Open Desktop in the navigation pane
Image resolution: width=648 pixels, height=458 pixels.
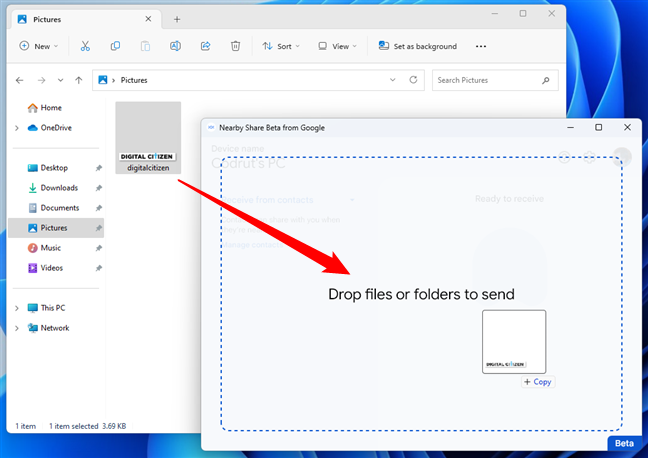point(48,168)
